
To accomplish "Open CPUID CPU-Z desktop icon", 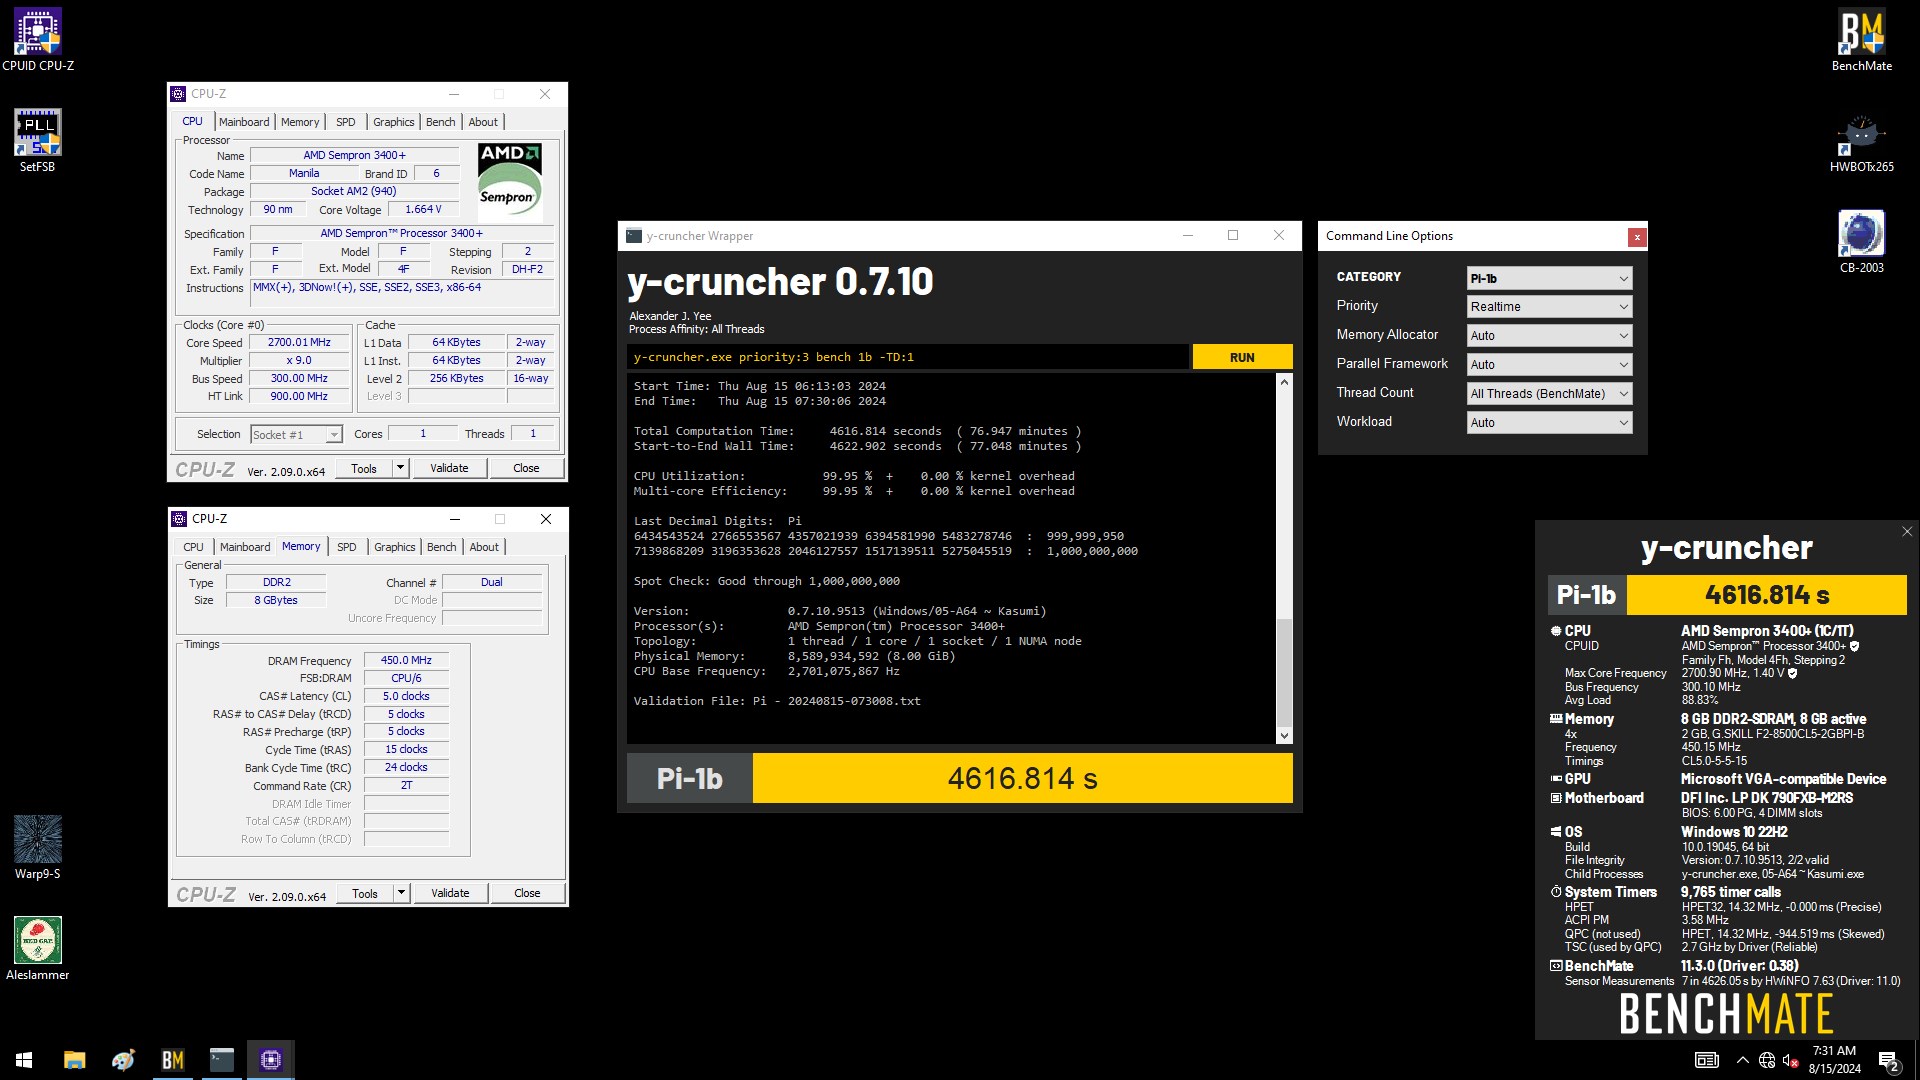I will coord(38,40).
